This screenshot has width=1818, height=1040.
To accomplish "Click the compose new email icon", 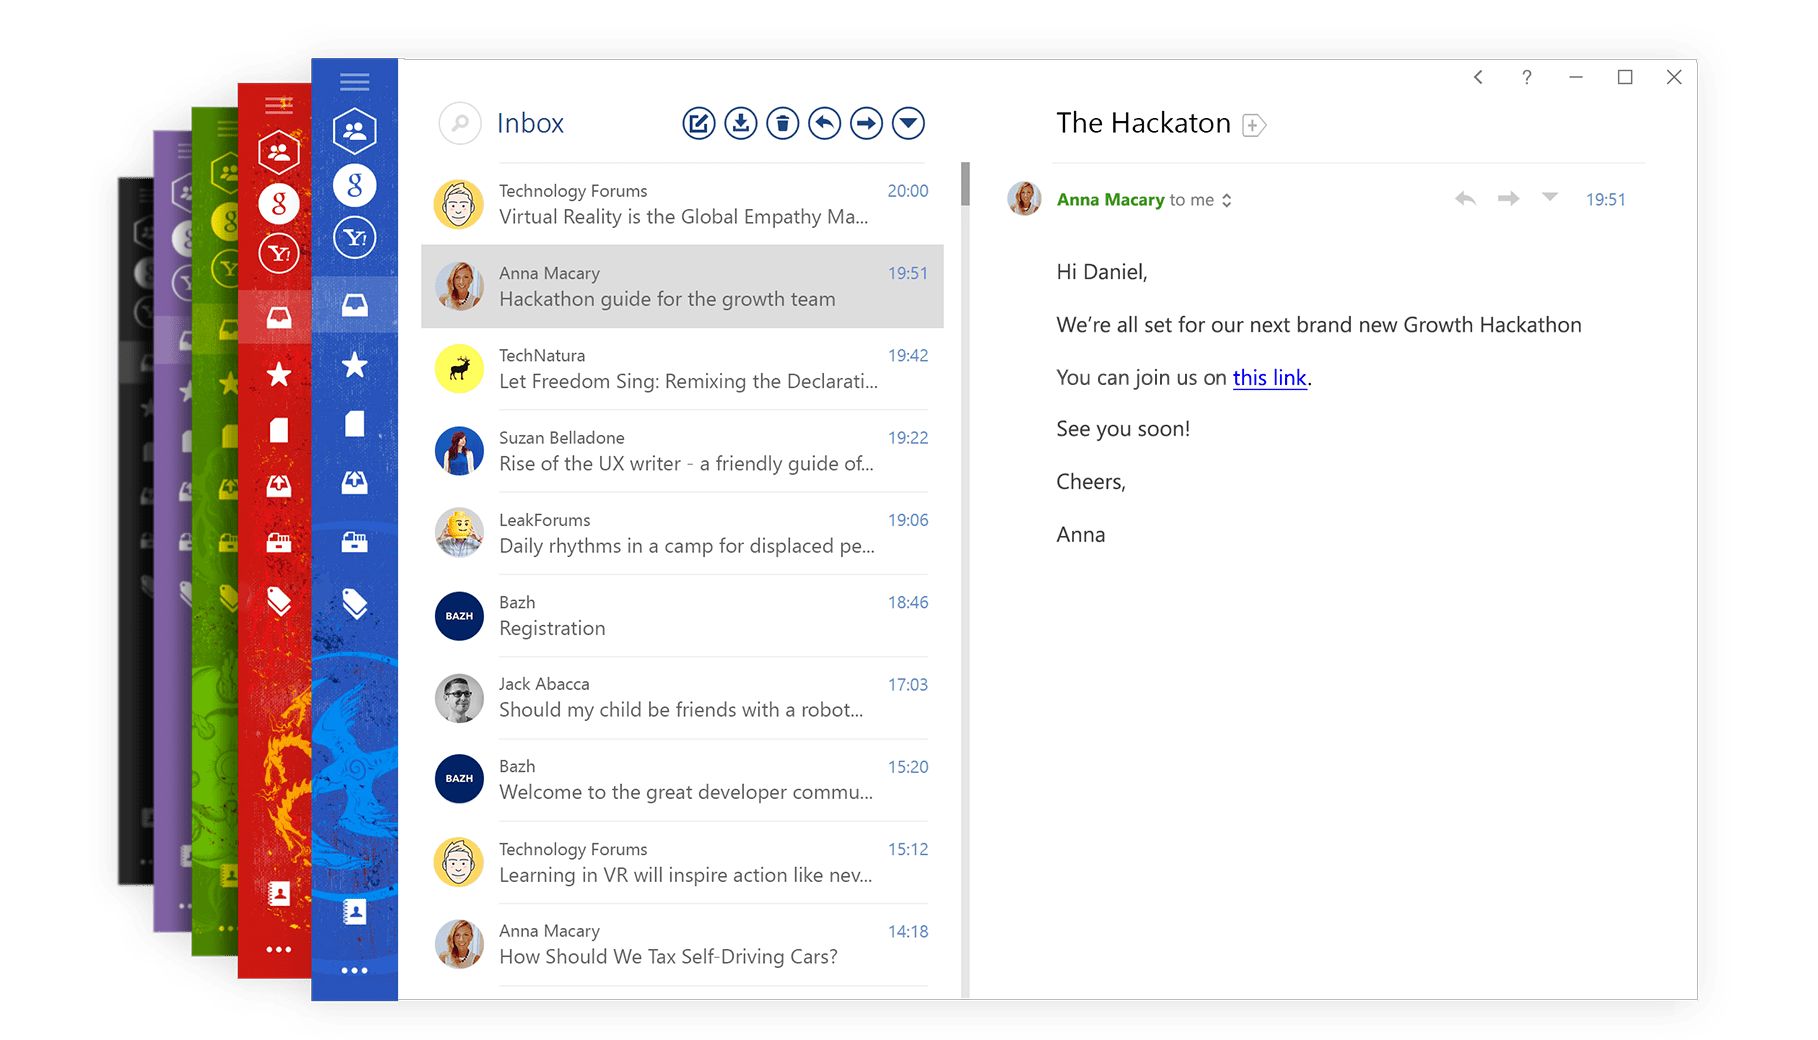I will (x=698, y=124).
